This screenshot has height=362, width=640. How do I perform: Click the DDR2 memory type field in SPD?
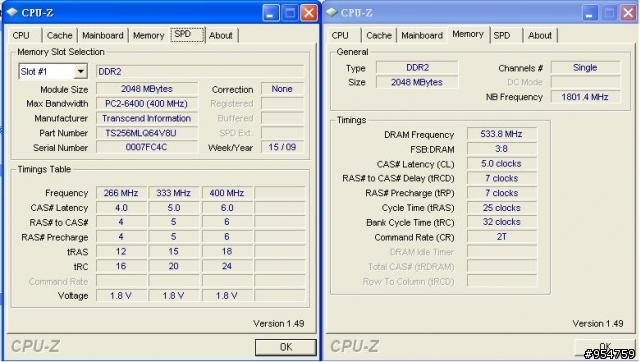[x=200, y=71]
